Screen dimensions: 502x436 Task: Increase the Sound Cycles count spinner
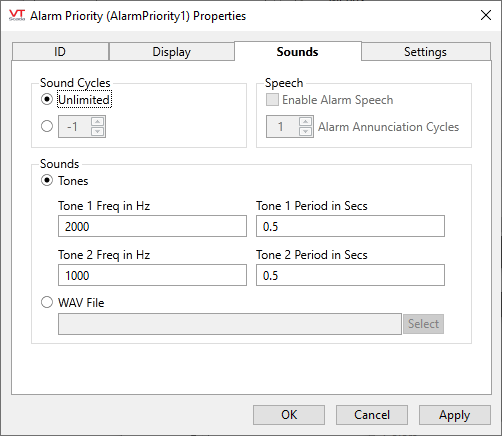(97, 122)
